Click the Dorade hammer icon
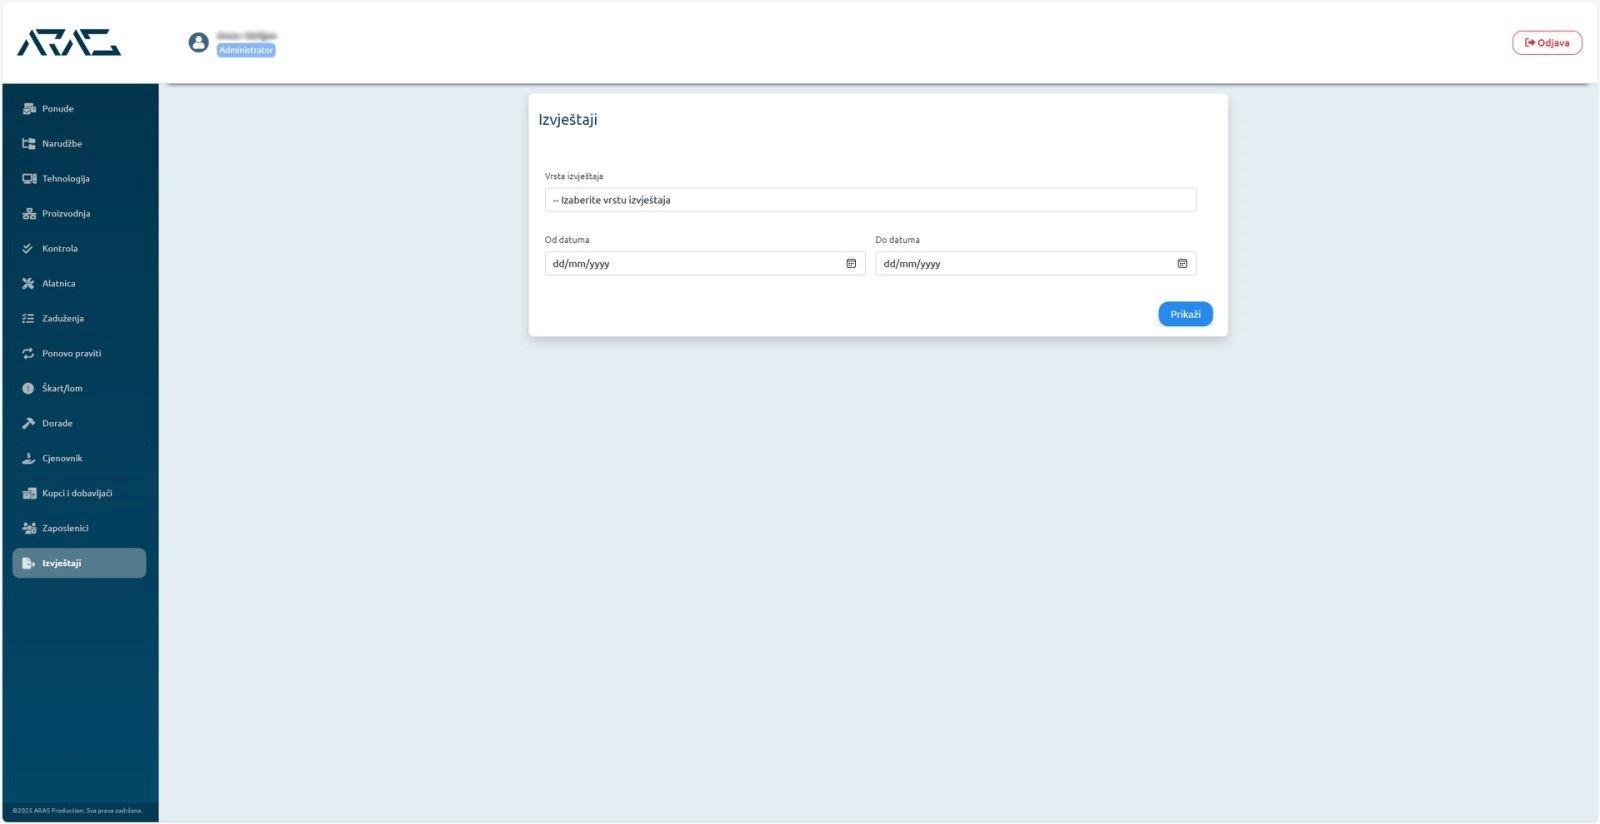 [x=28, y=424]
